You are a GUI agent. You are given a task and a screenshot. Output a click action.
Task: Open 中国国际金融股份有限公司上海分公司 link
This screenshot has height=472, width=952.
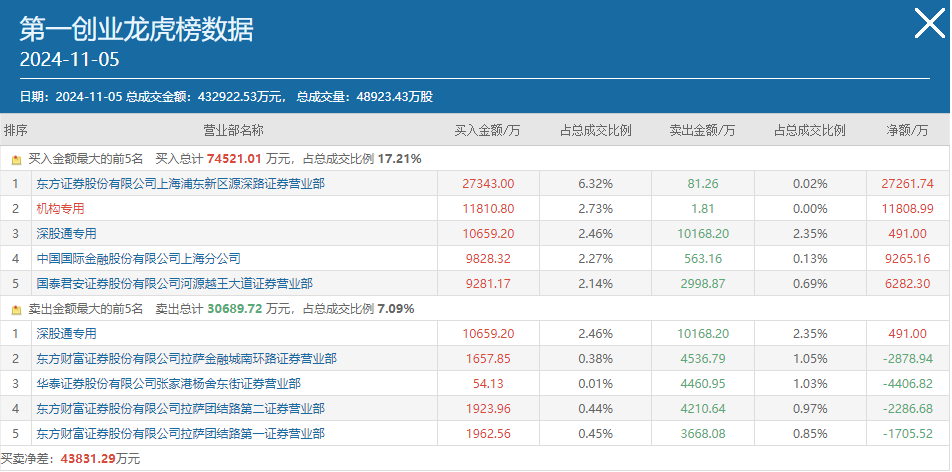coord(138,259)
